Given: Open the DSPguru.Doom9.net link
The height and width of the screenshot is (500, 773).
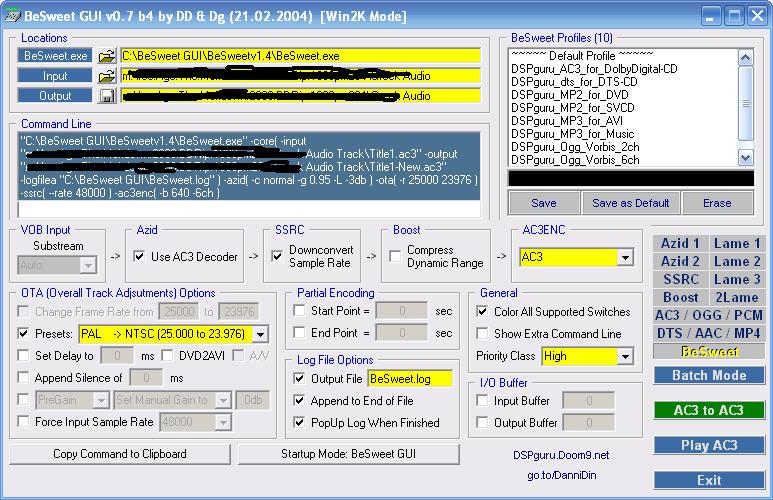Looking at the screenshot, I should tap(561, 455).
